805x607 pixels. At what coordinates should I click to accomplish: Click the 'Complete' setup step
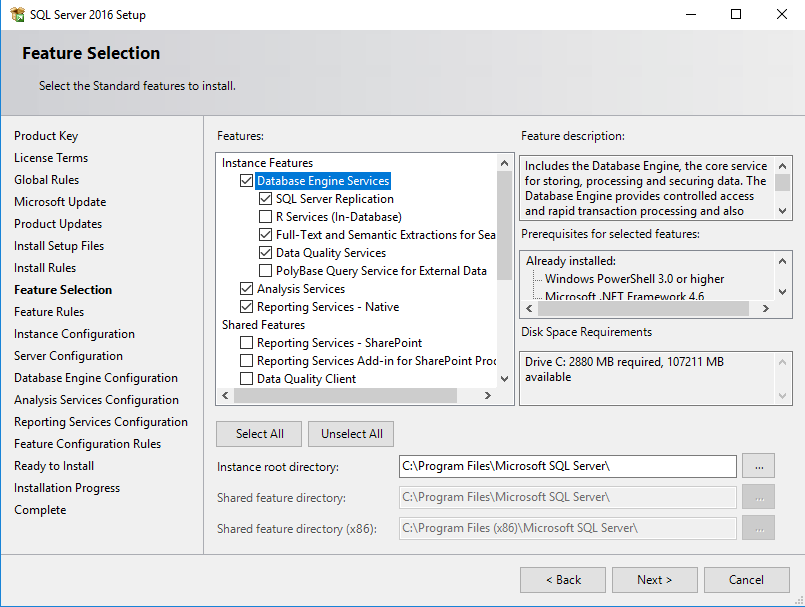pyautogui.click(x=40, y=510)
